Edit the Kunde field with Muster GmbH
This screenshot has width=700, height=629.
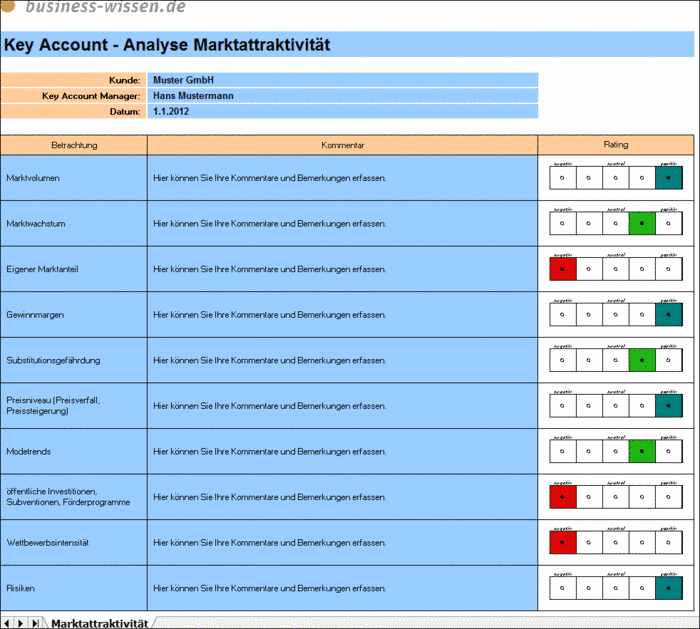pos(342,80)
